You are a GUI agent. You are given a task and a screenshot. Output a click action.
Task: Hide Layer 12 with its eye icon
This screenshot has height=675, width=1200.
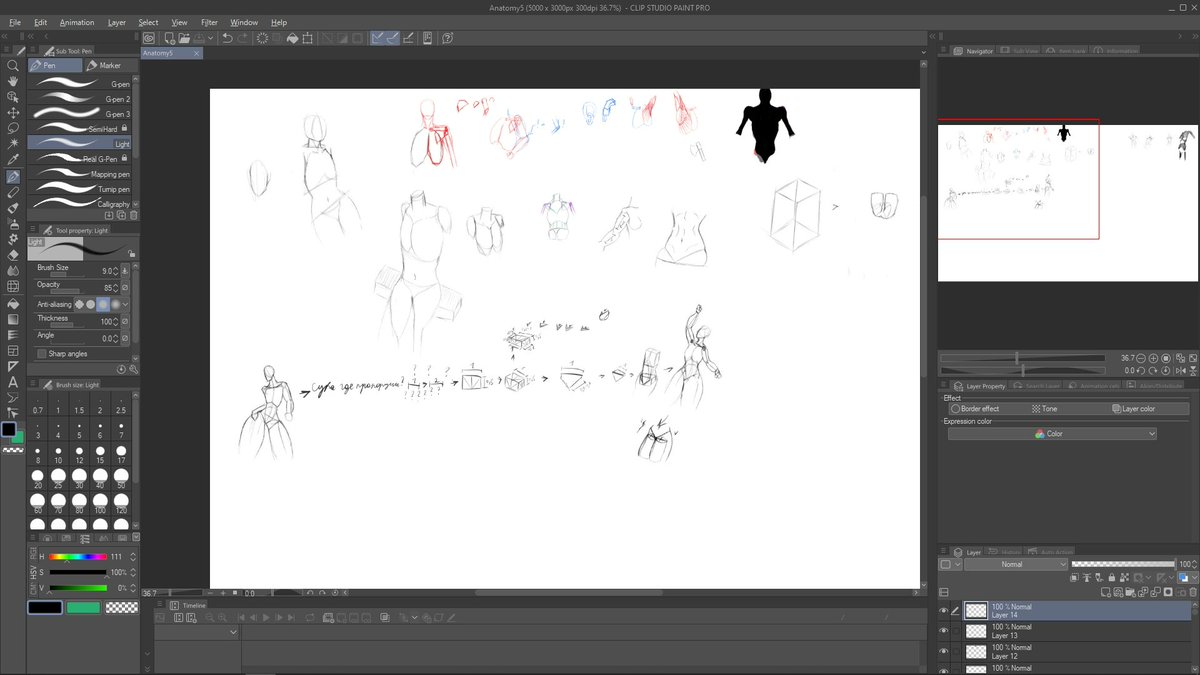click(x=943, y=651)
